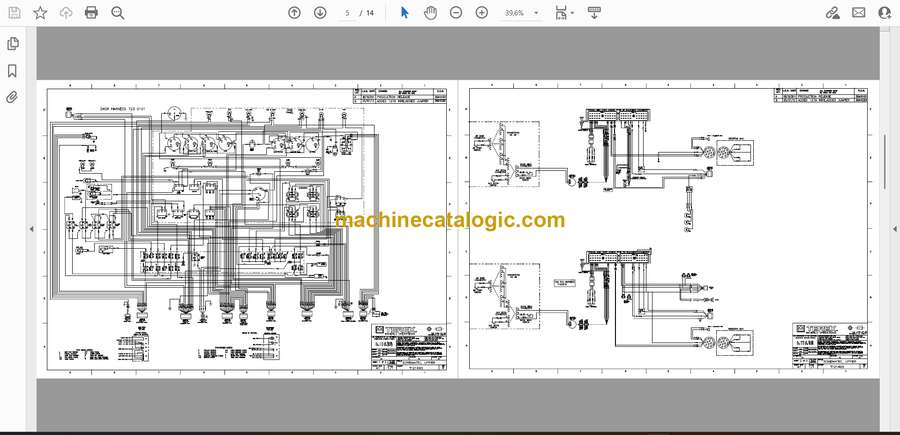Bookmark this document with the star icon
The width and height of the screenshot is (900, 435).
pyautogui.click(x=40, y=13)
